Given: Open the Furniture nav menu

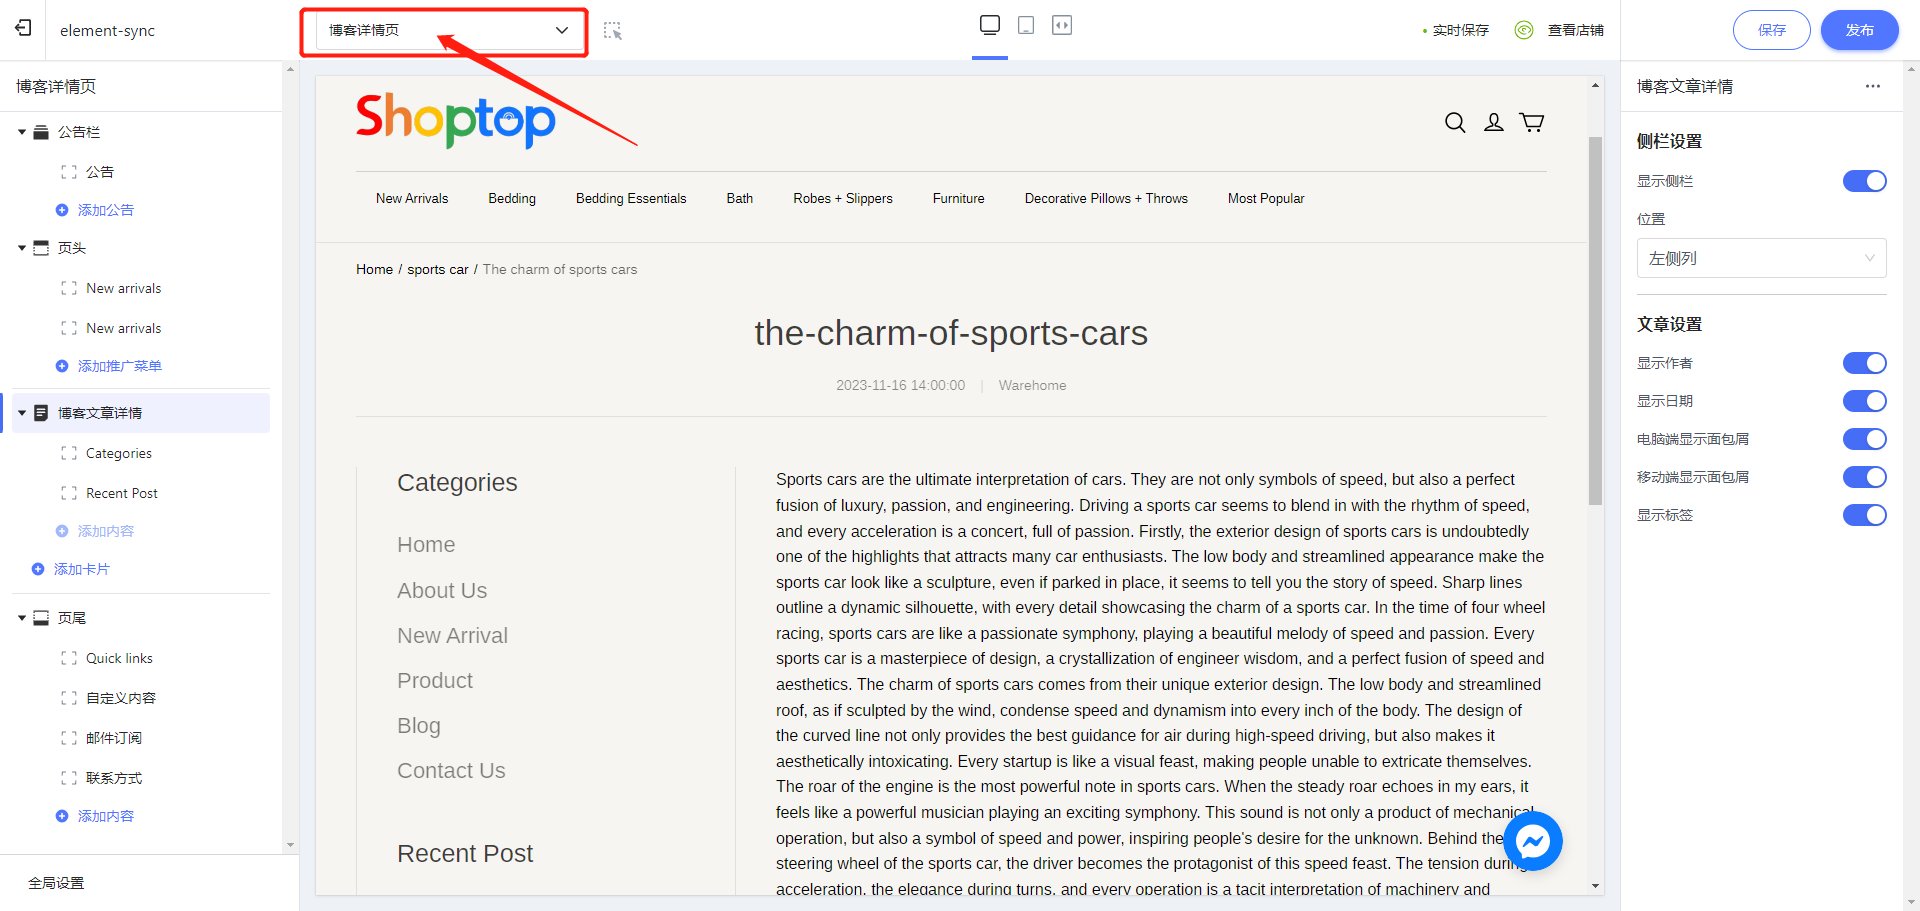Looking at the screenshot, I should coord(959,199).
